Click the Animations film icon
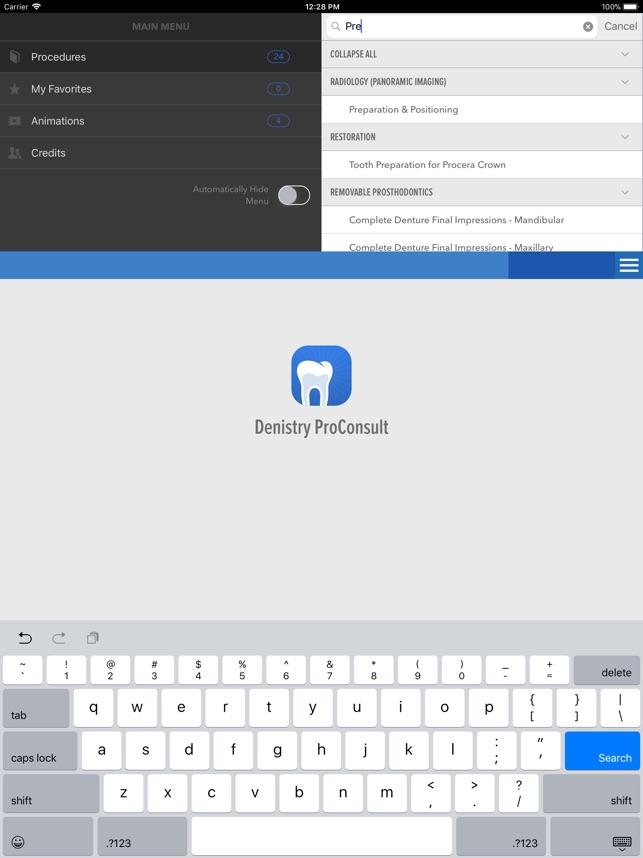This screenshot has width=643, height=858. click(x=15, y=121)
